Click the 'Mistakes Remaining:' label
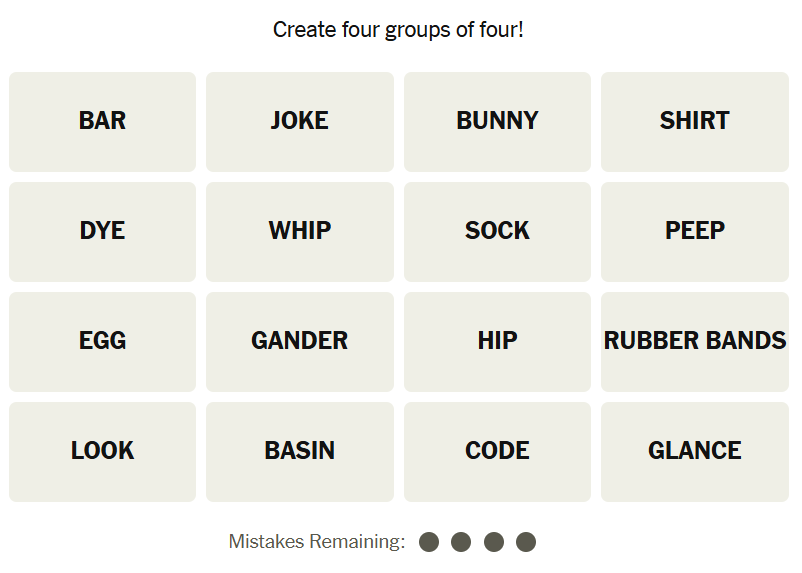The height and width of the screenshot is (573, 802). [316, 542]
